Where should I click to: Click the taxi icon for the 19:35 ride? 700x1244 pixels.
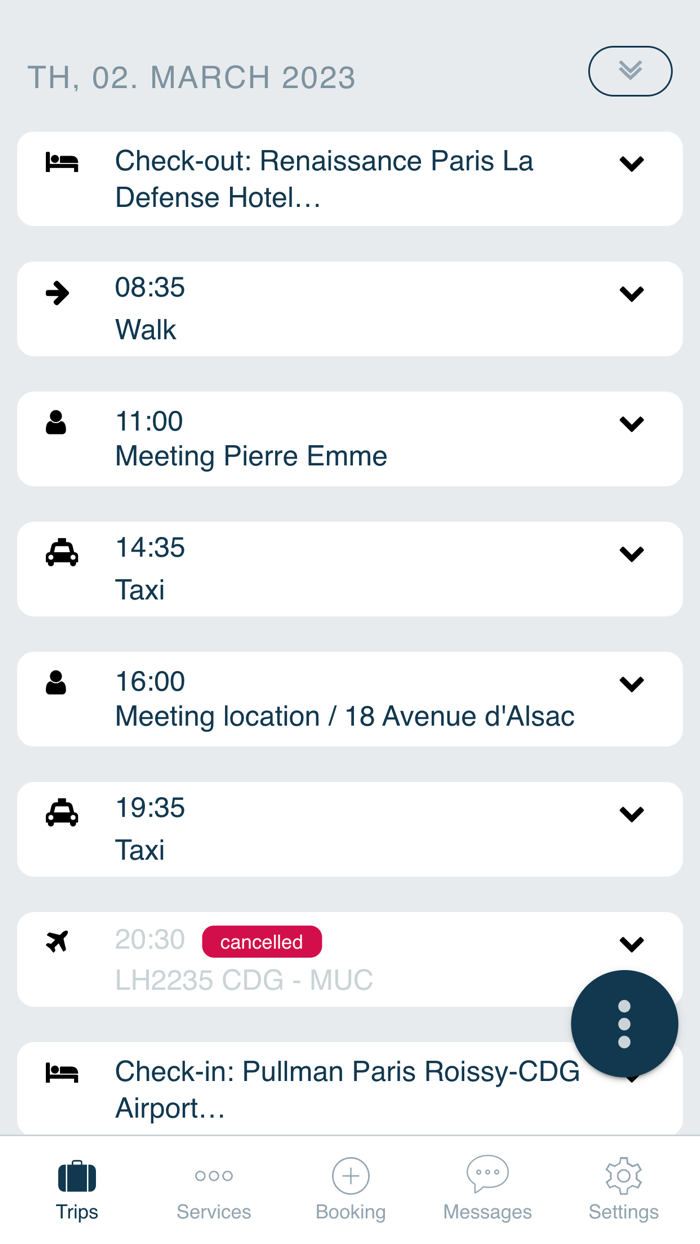point(60,813)
